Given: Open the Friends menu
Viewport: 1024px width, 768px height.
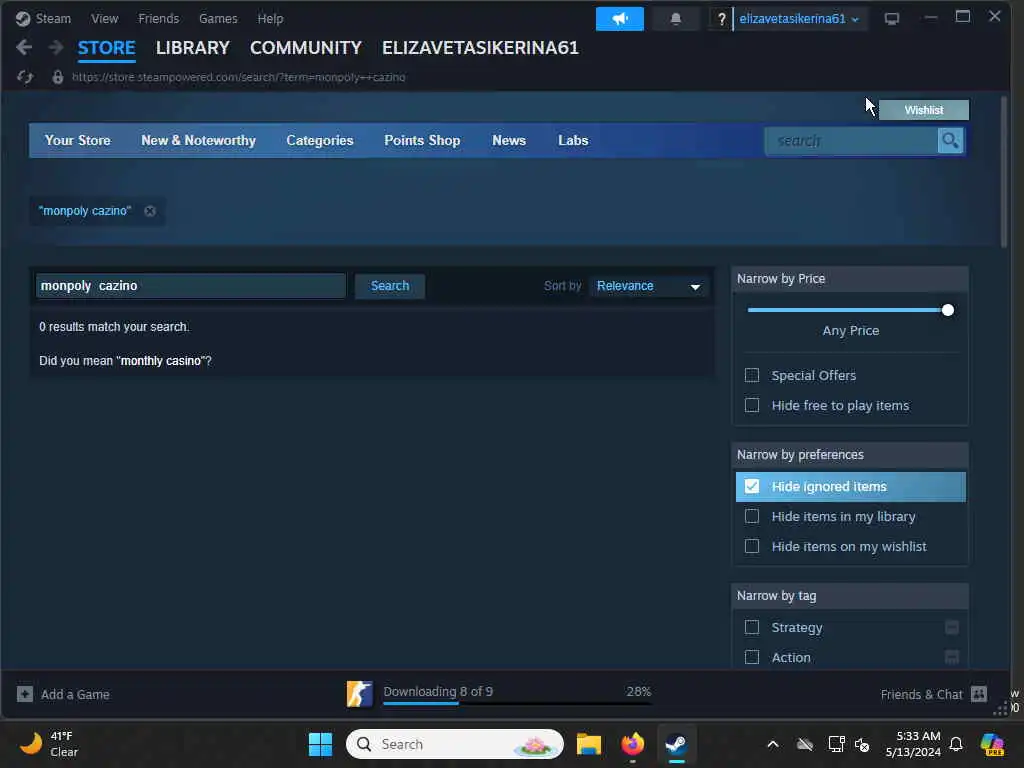Looking at the screenshot, I should pyautogui.click(x=159, y=18).
